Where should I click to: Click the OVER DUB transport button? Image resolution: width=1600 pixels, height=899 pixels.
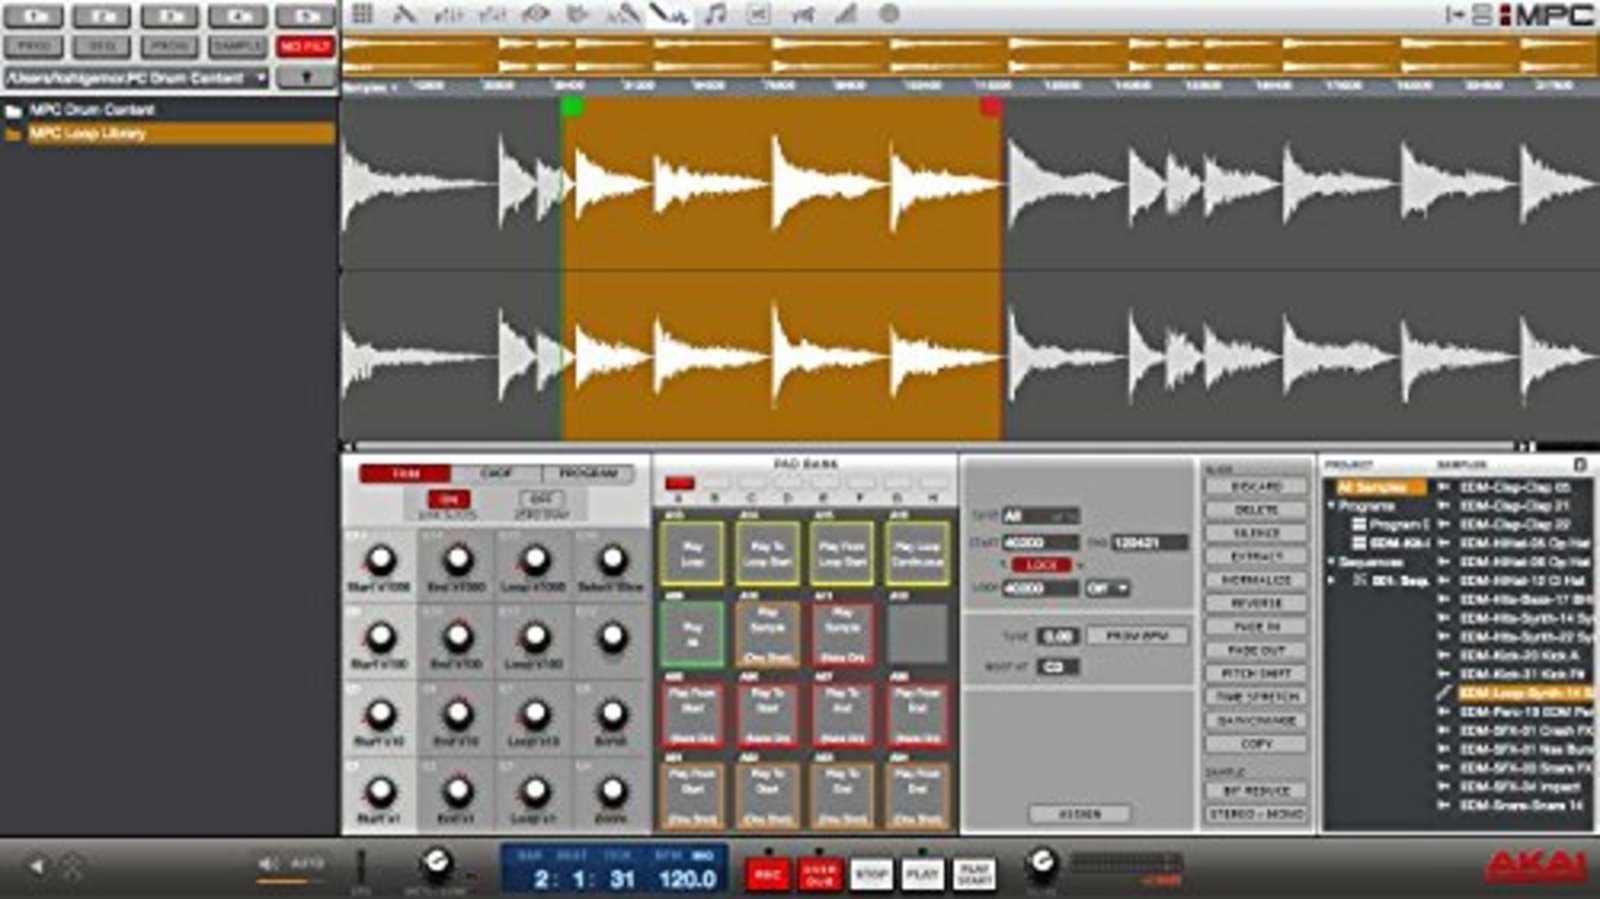819,875
